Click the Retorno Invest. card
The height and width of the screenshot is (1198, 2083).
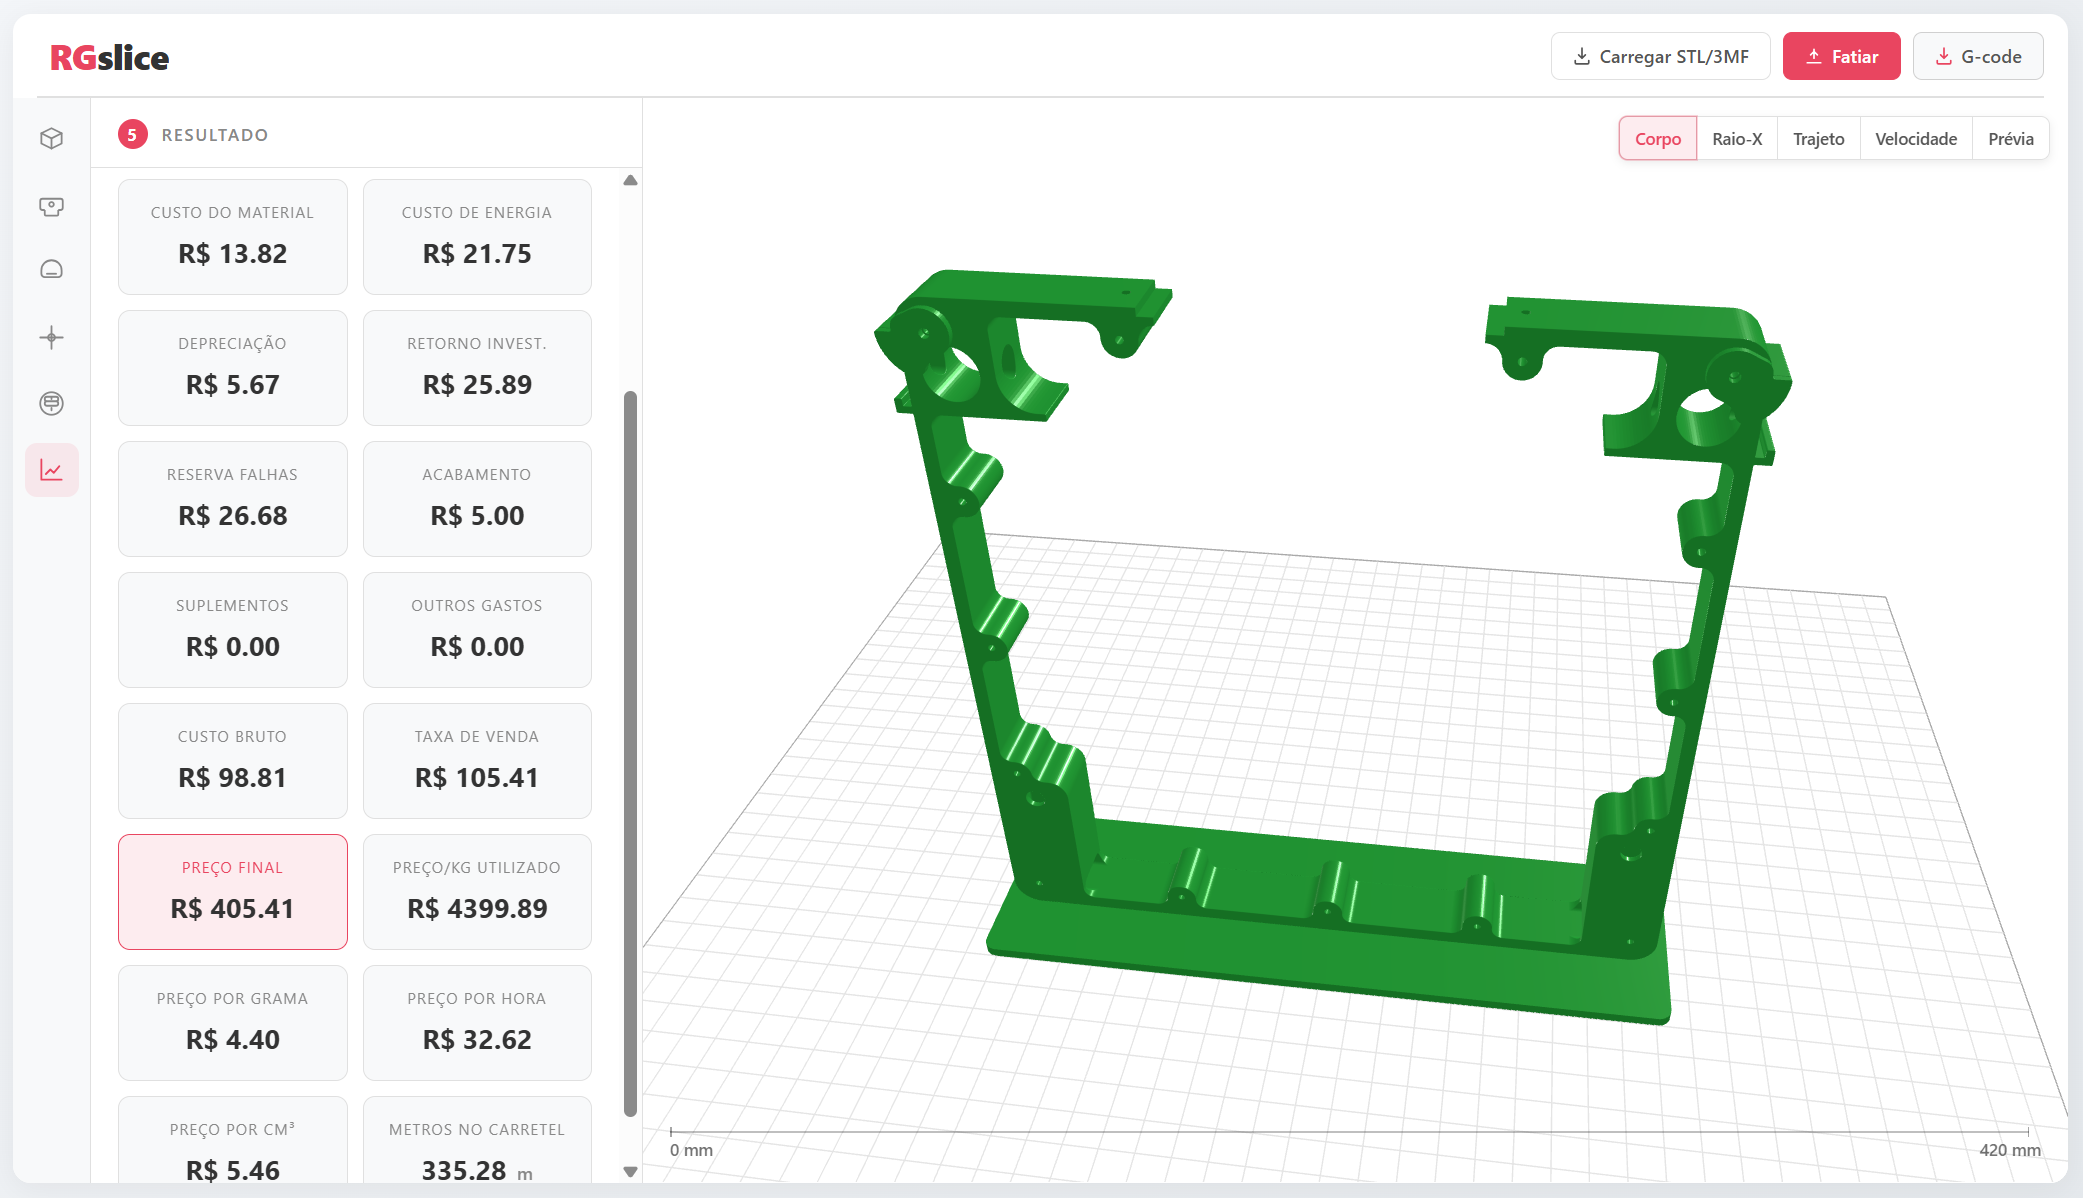[477, 368]
